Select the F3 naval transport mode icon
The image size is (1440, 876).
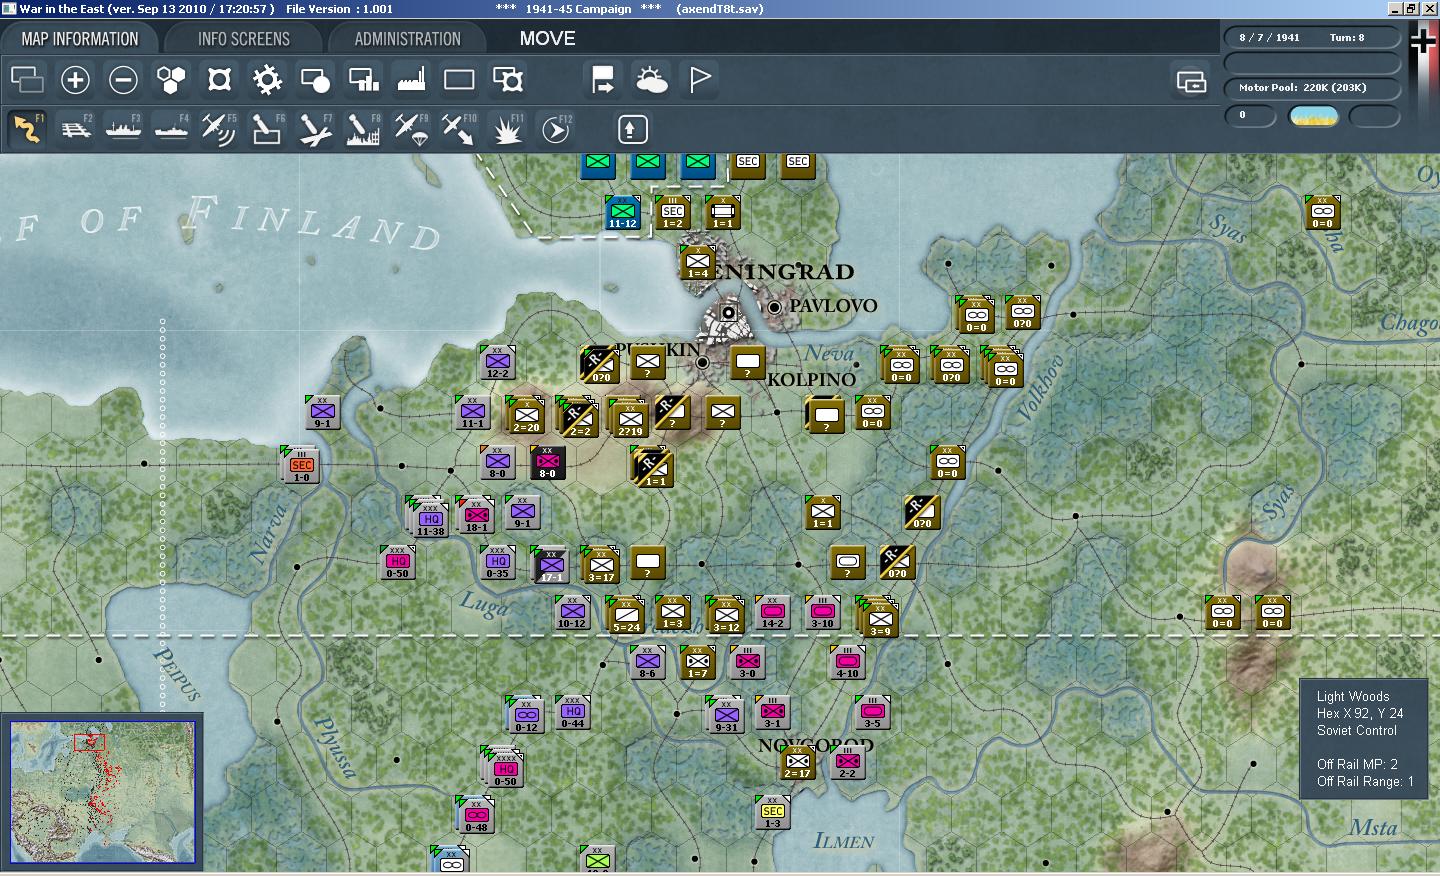click(x=123, y=129)
